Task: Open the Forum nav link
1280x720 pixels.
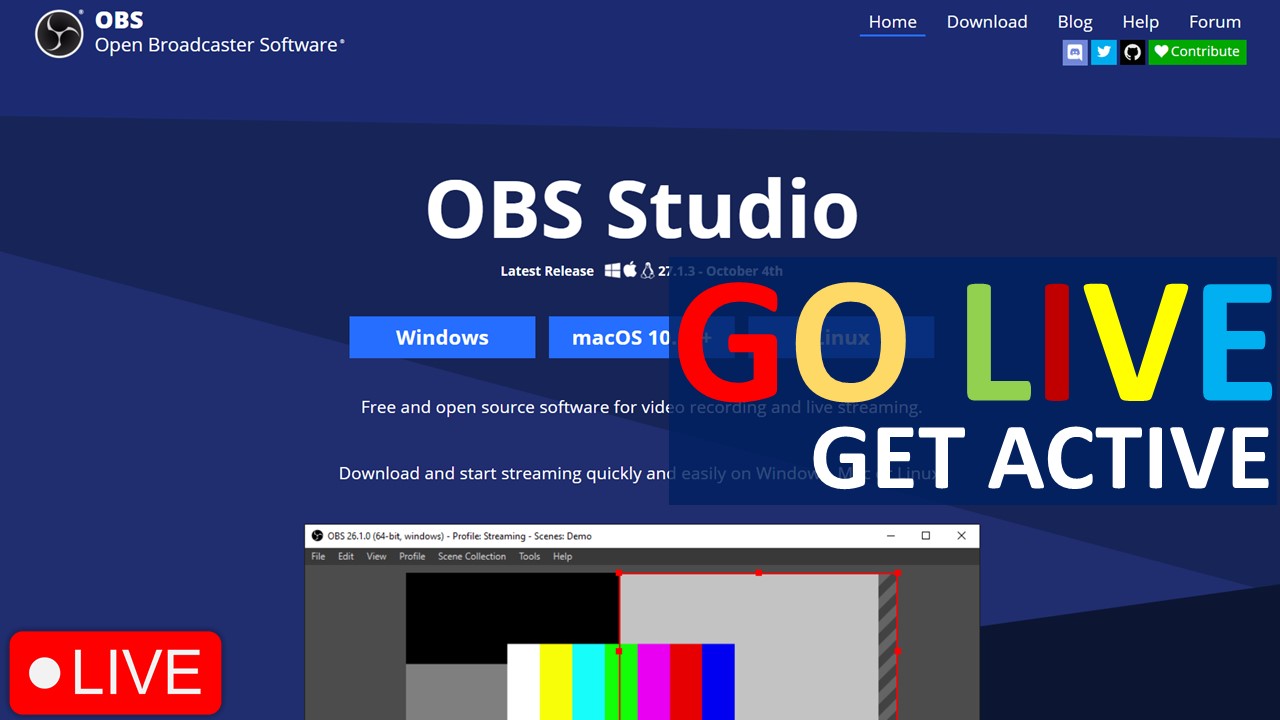Action: point(1215,22)
